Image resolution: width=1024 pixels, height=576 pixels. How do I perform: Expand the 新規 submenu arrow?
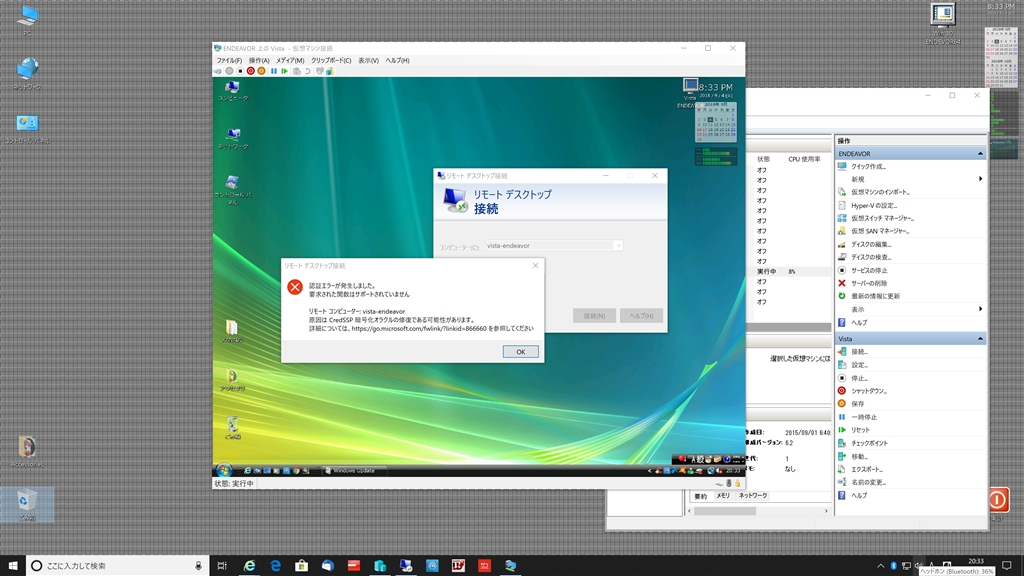tap(980, 179)
